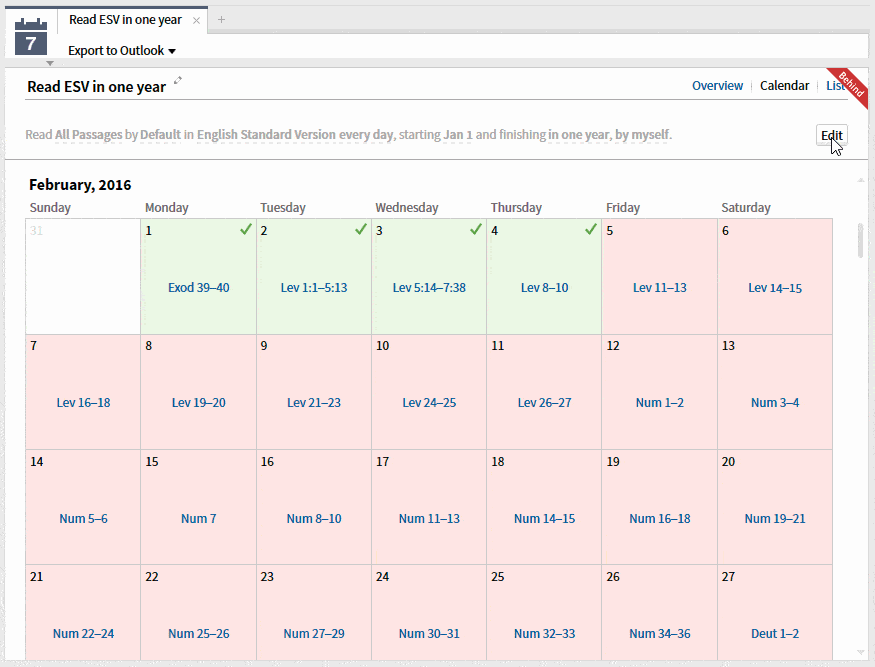
Task: Click the Saturday column header
Action: click(x=746, y=208)
